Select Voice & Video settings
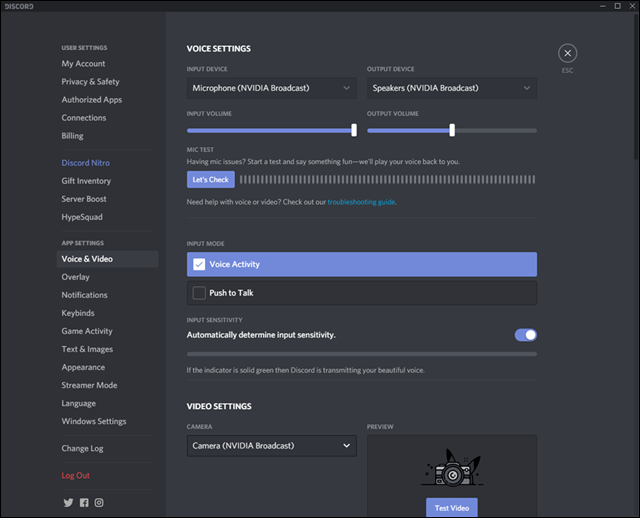 point(107,259)
